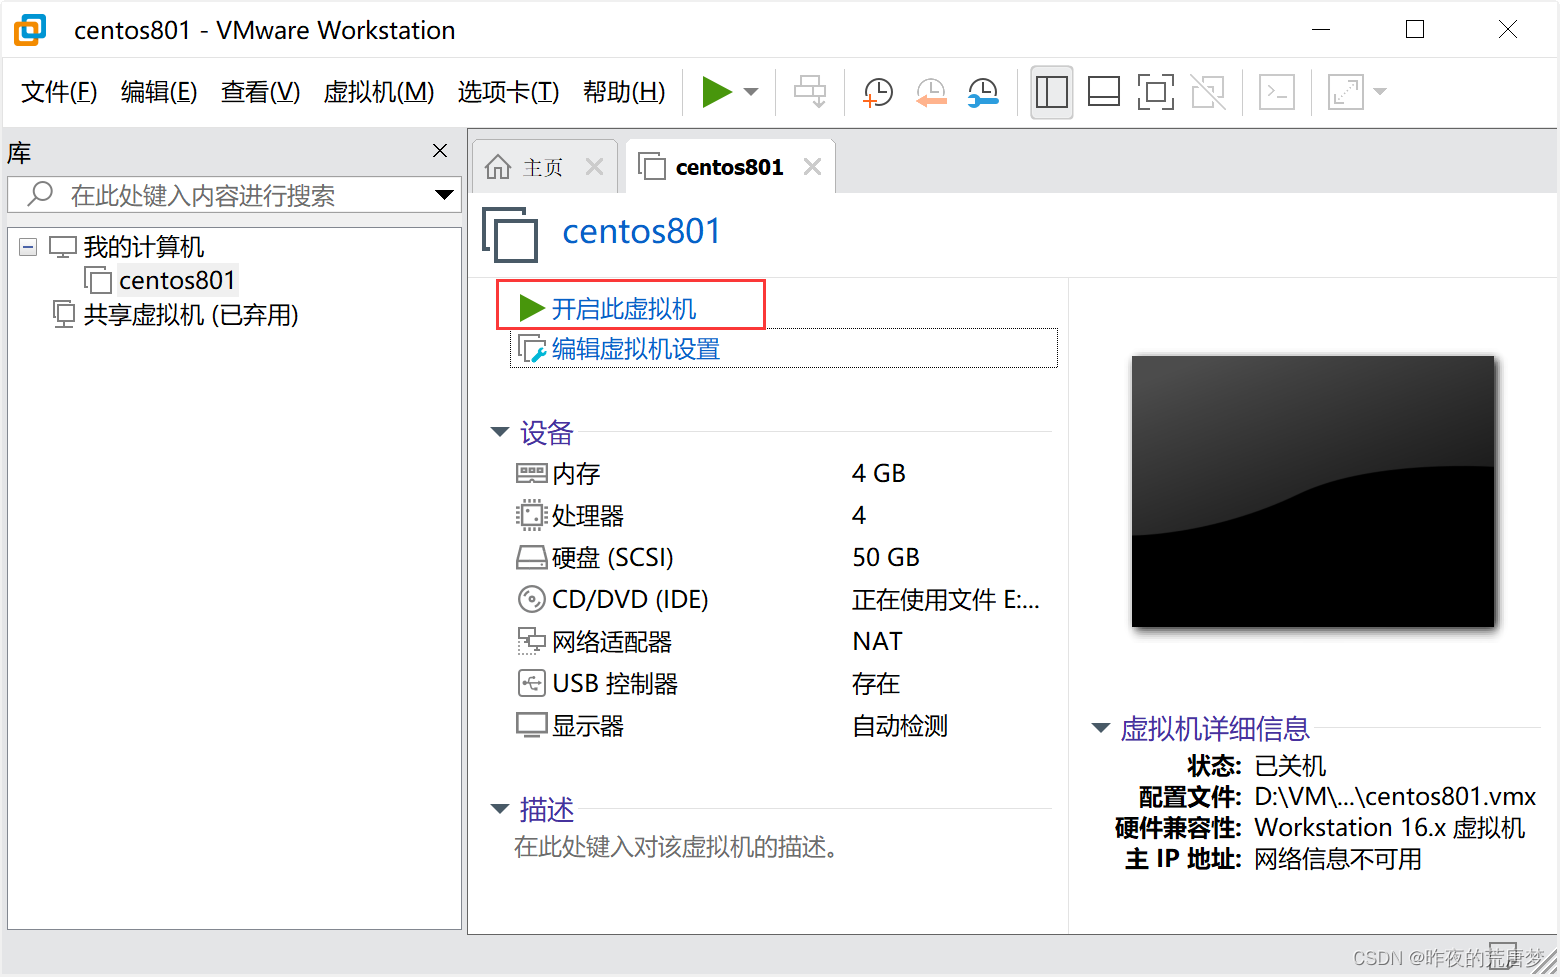Image resolution: width=1560 pixels, height=977 pixels.
Task: Click the virtual machine screen thumbnail
Action: 1313,491
